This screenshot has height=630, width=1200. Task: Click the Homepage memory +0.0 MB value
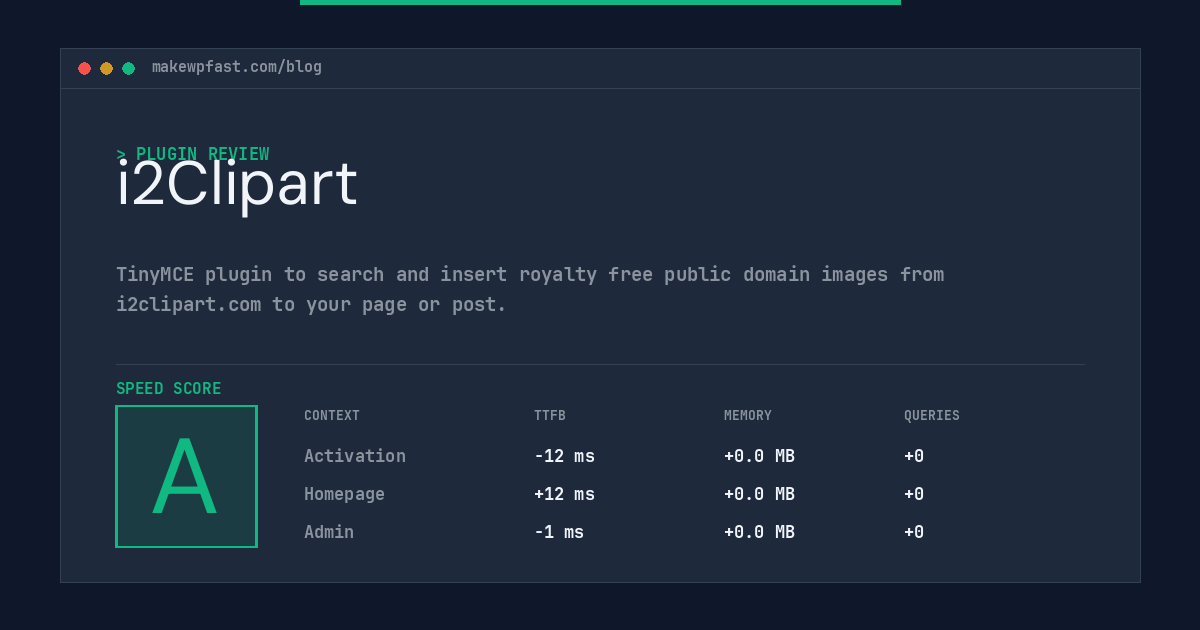759,494
